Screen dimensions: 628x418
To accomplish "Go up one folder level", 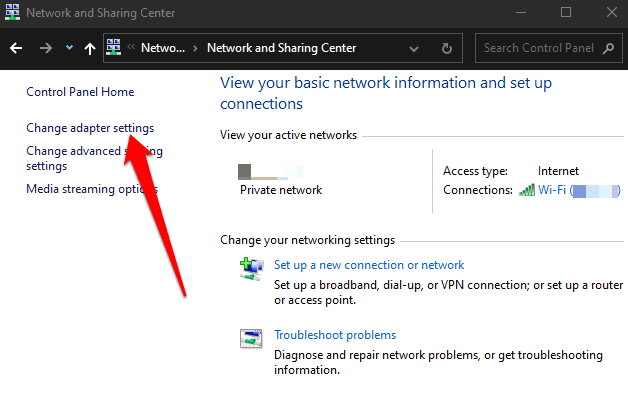I will click(x=90, y=48).
